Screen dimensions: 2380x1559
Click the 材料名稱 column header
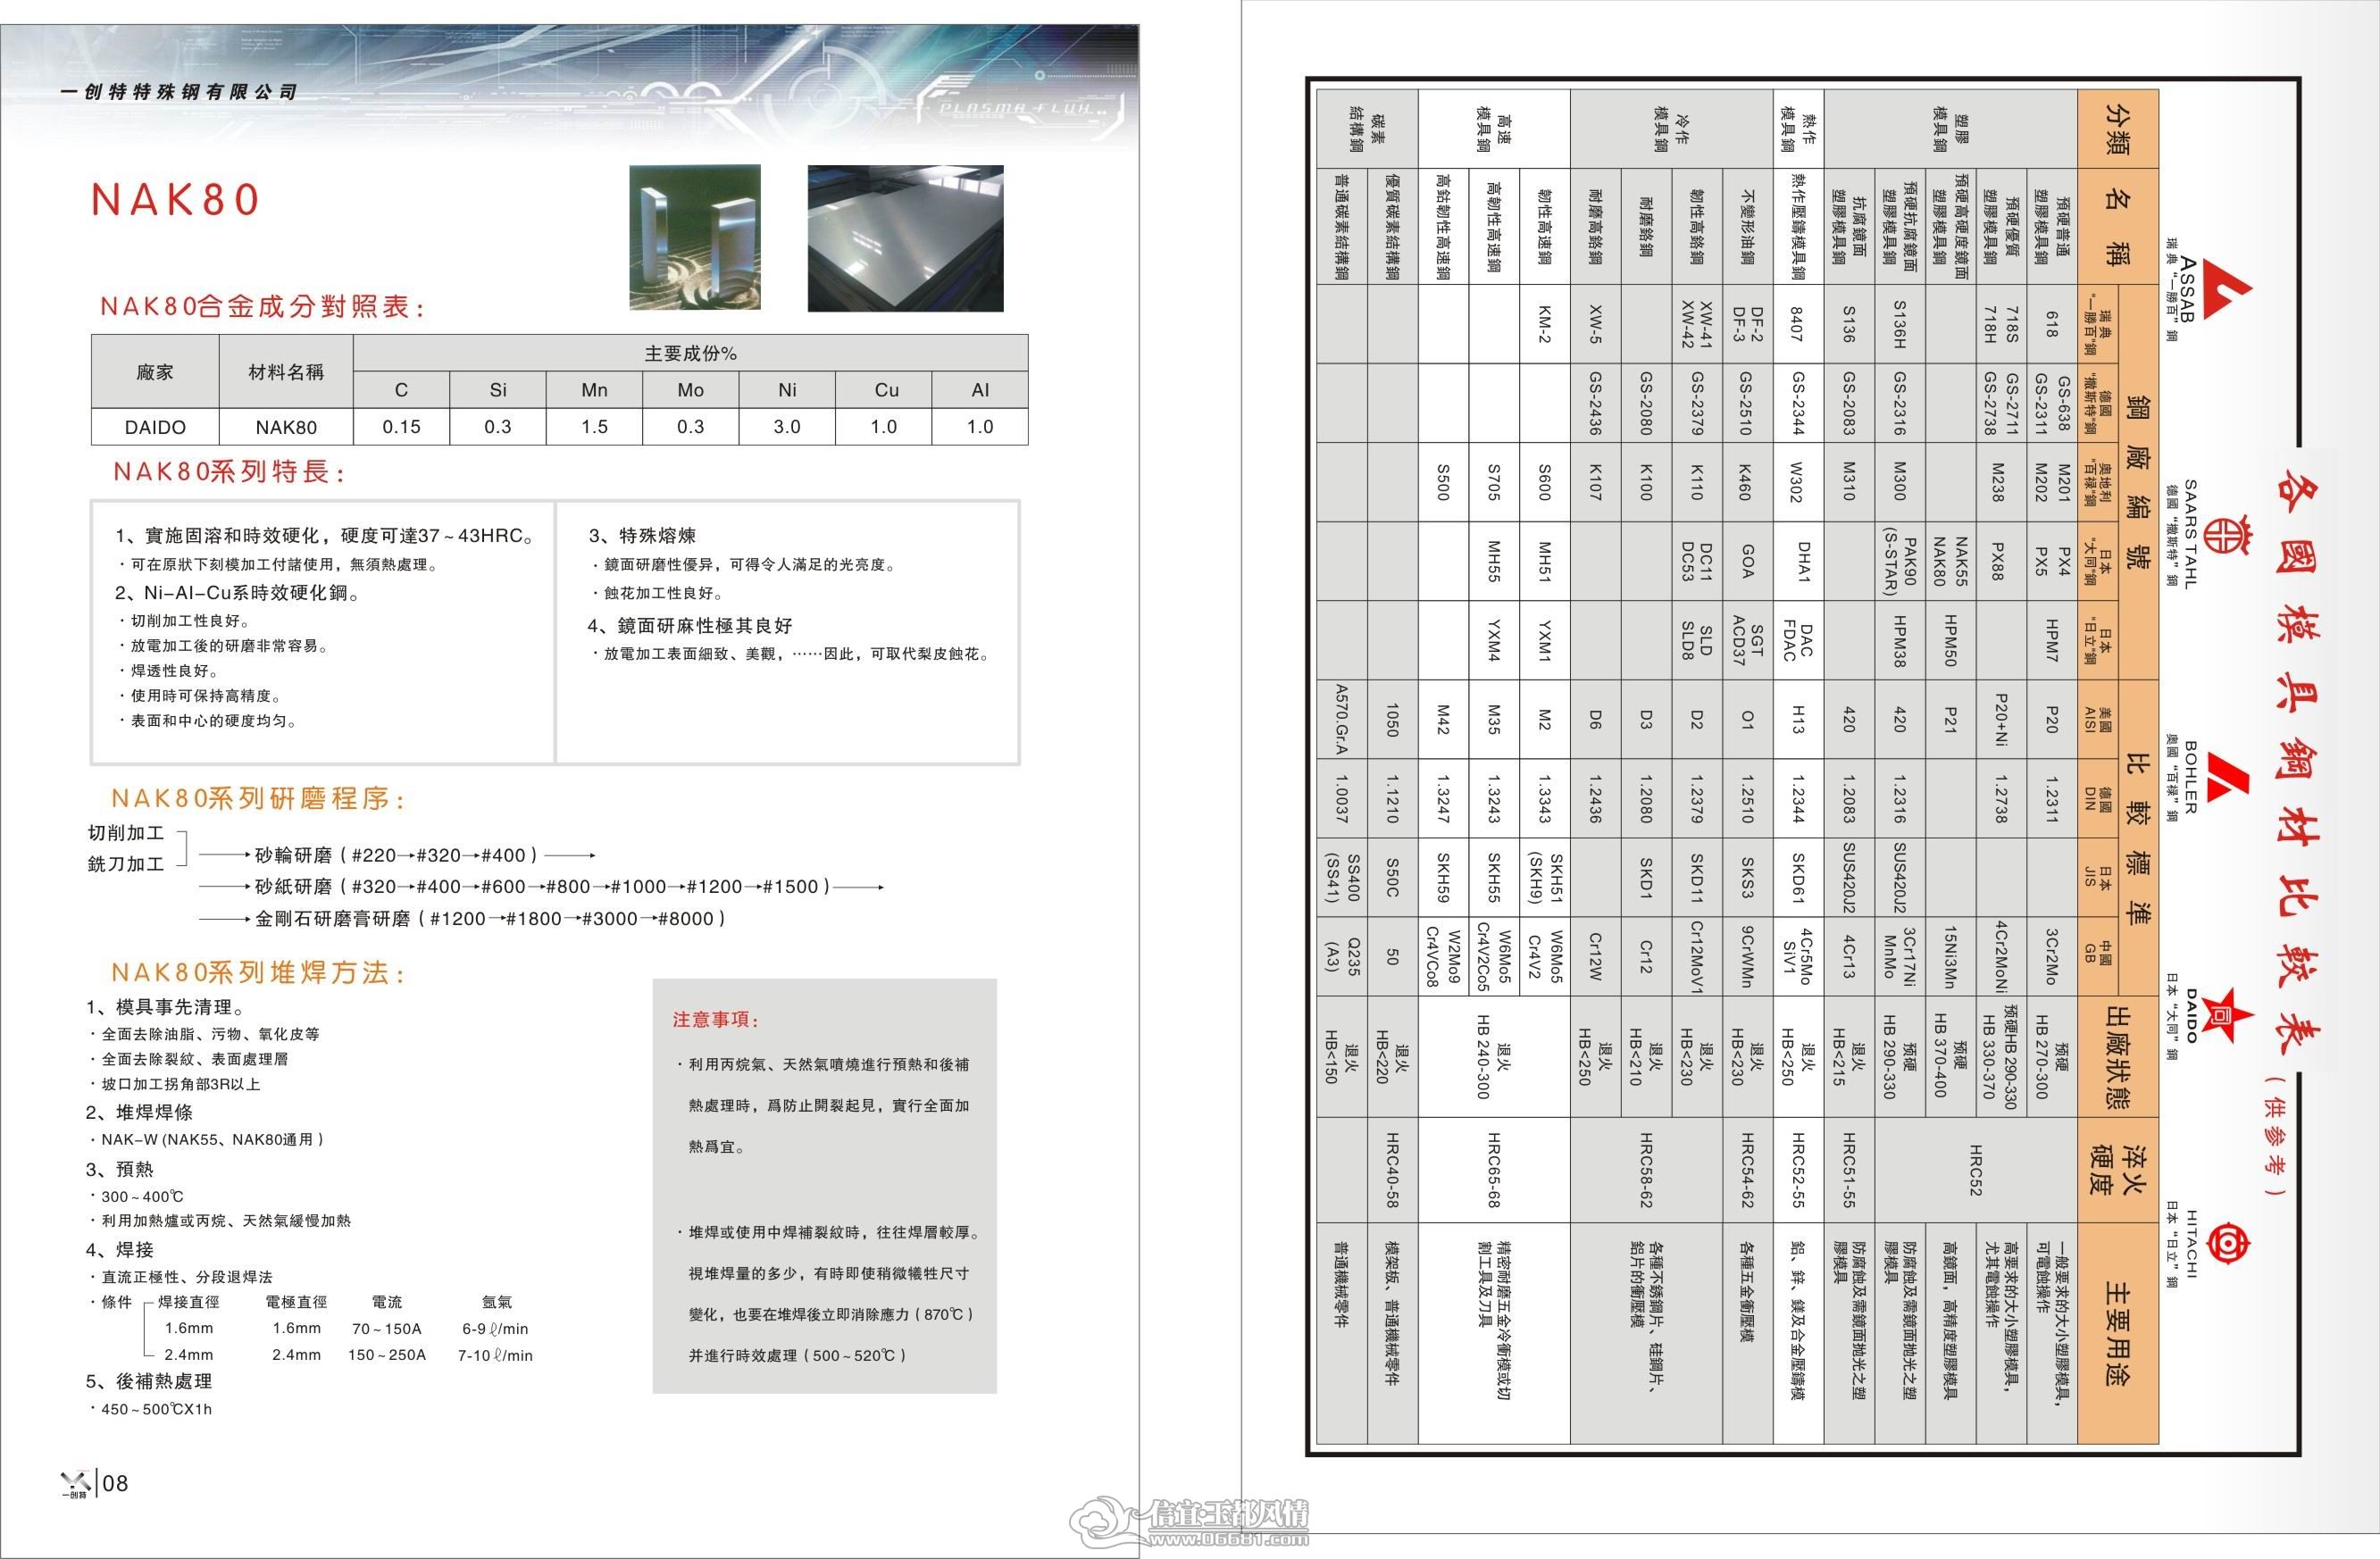pos(286,372)
